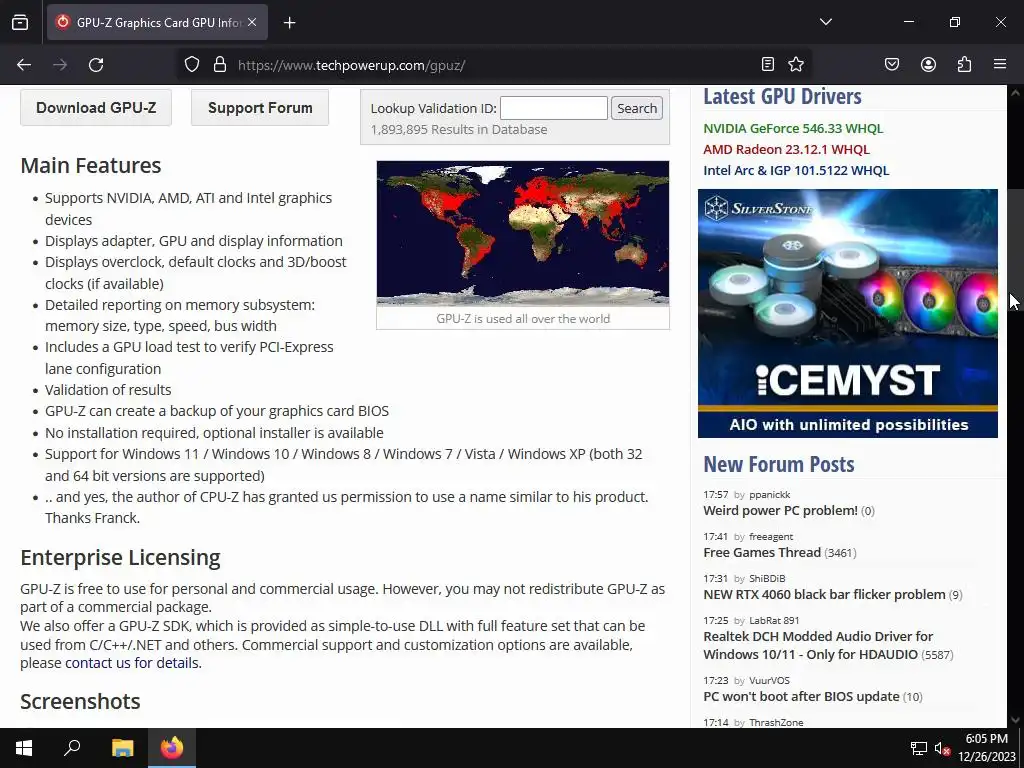Follow the contact us for details link
The height and width of the screenshot is (768, 1024).
[132, 662]
